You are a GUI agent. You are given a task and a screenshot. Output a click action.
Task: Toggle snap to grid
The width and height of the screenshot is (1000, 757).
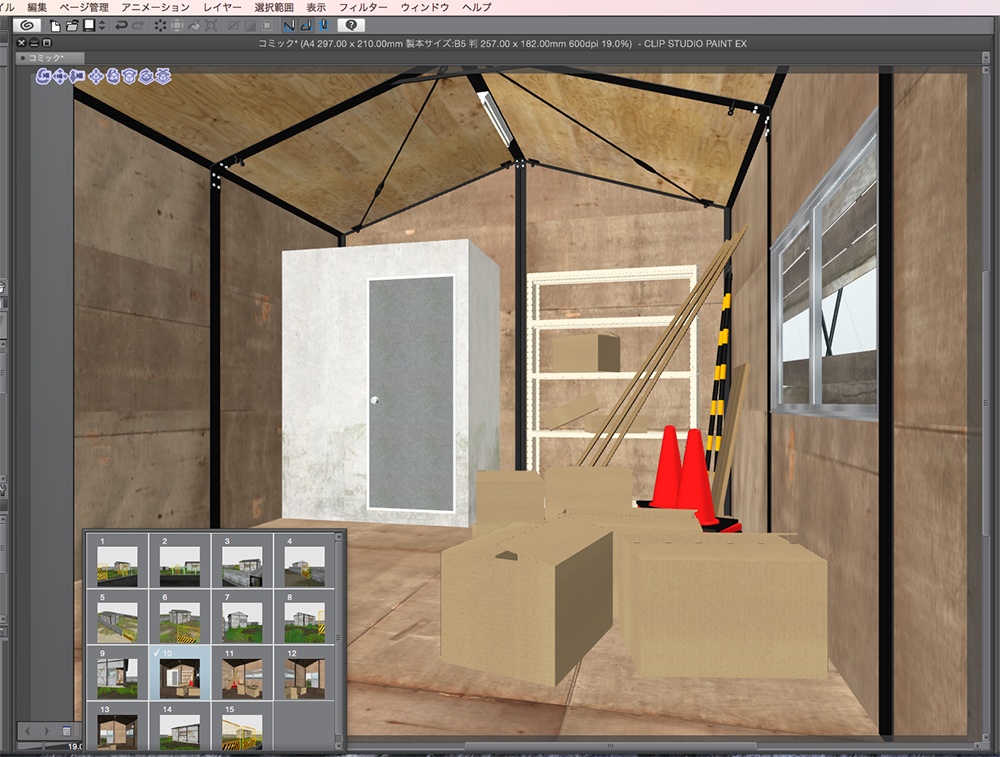pyautogui.click(x=323, y=26)
